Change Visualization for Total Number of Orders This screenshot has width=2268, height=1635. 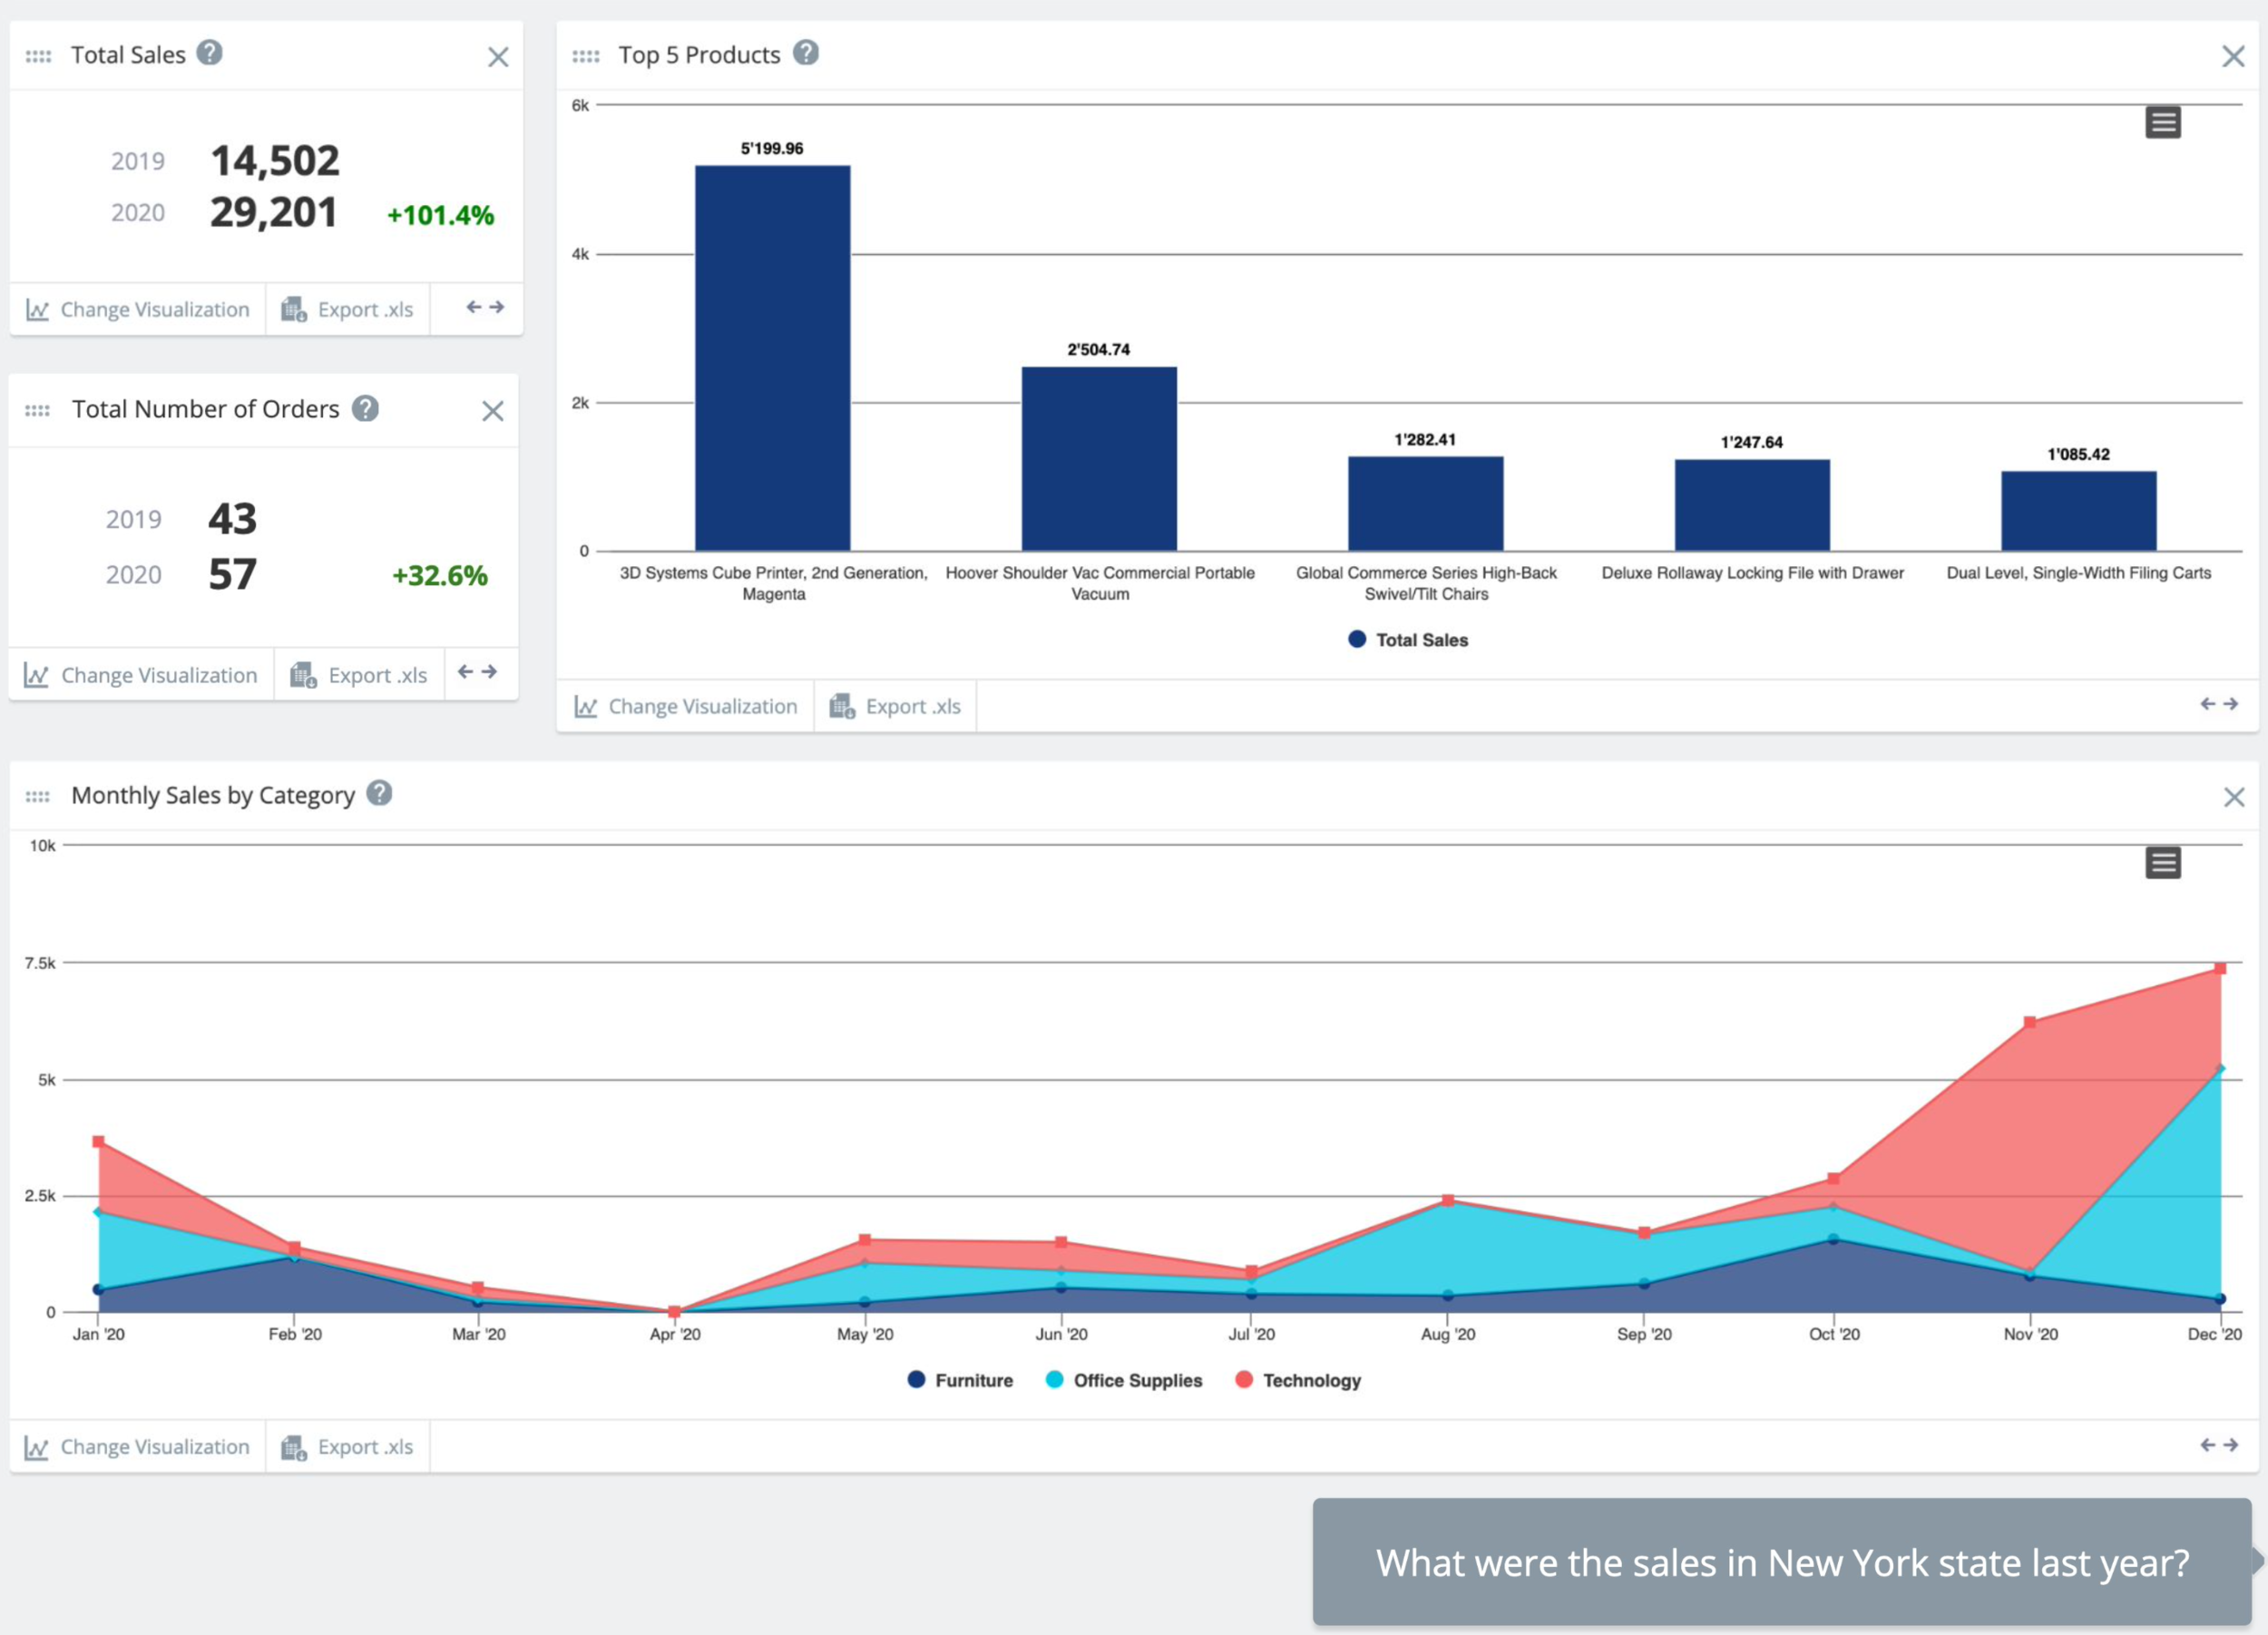(x=141, y=675)
